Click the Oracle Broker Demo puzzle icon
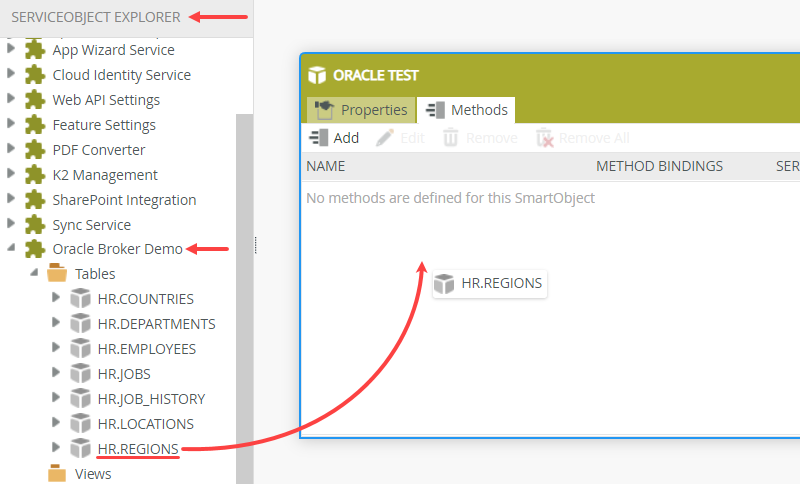Screen dimensions: 800x484 click(35, 249)
